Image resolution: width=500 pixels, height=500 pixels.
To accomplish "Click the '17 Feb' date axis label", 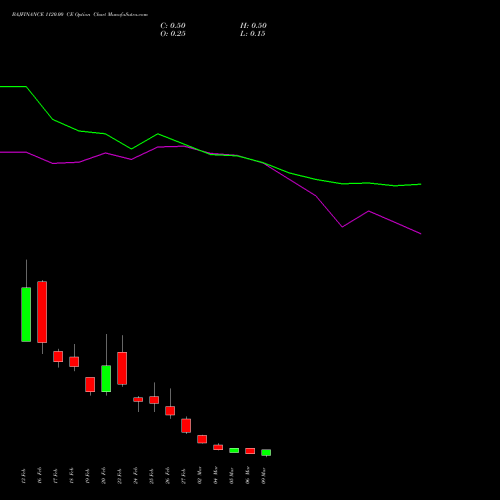I will tap(55, 476).
